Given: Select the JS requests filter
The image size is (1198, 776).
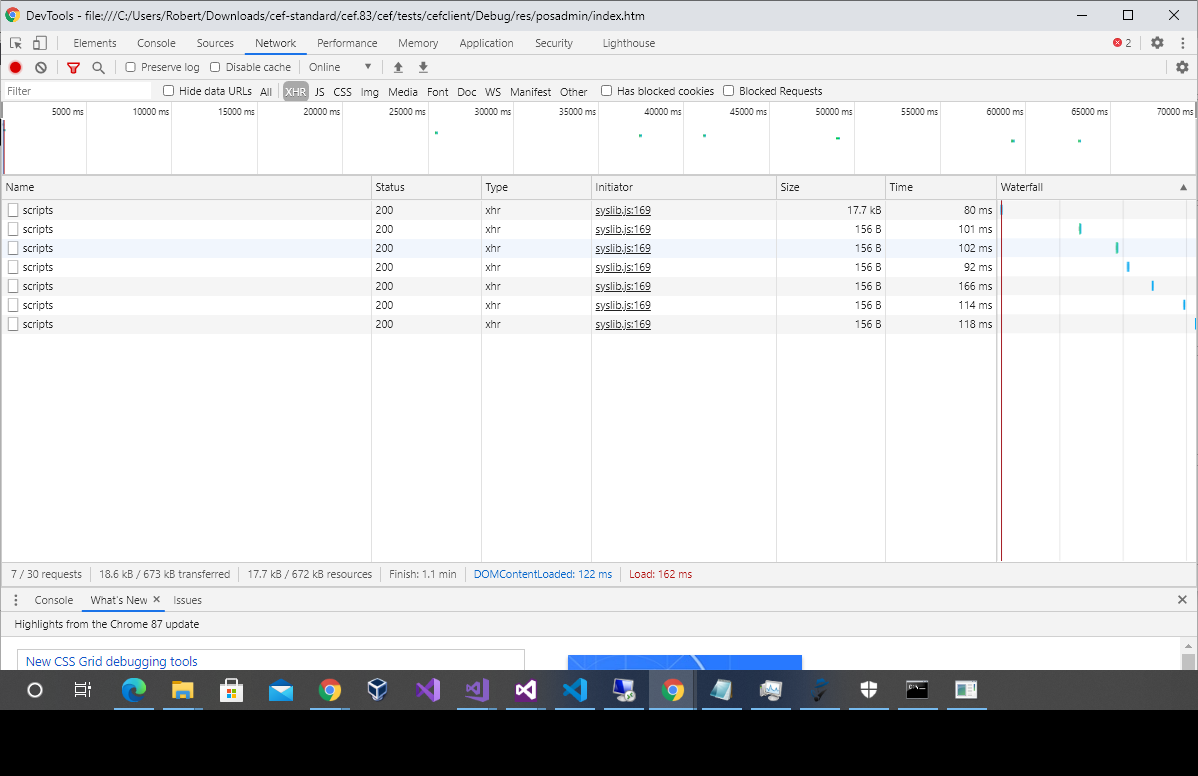Looking at the screenshot, I should pyautogui.click(x=319, y=91).
